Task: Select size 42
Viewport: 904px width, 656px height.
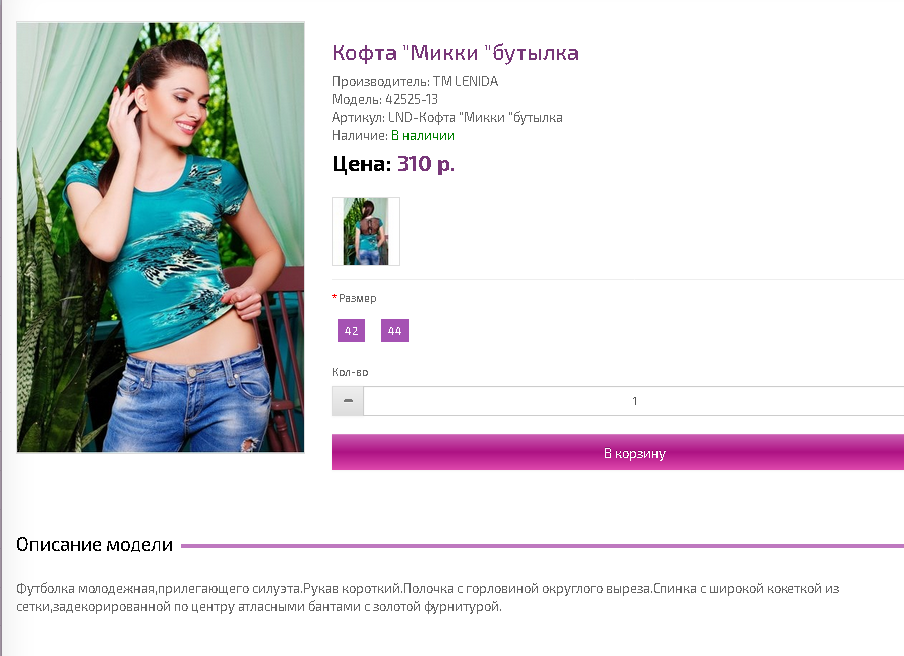Action: coord(351,331)
